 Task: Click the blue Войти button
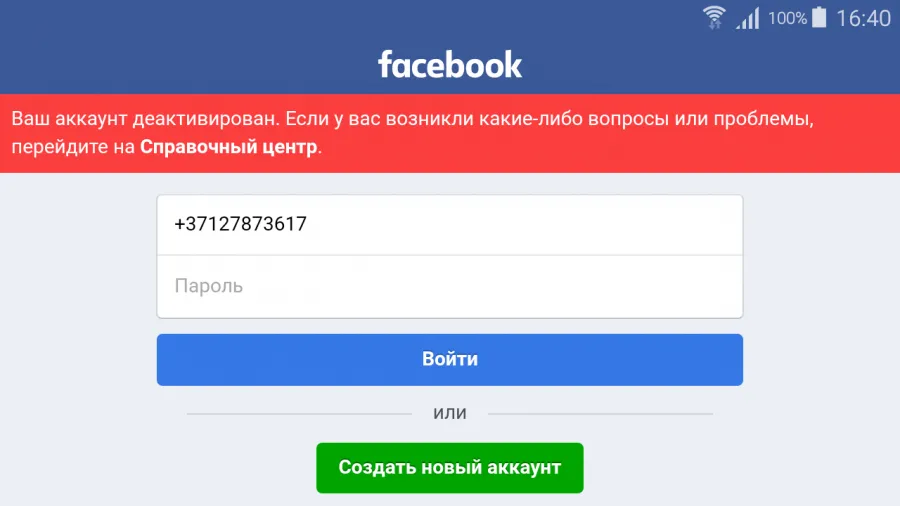(450, 359)
